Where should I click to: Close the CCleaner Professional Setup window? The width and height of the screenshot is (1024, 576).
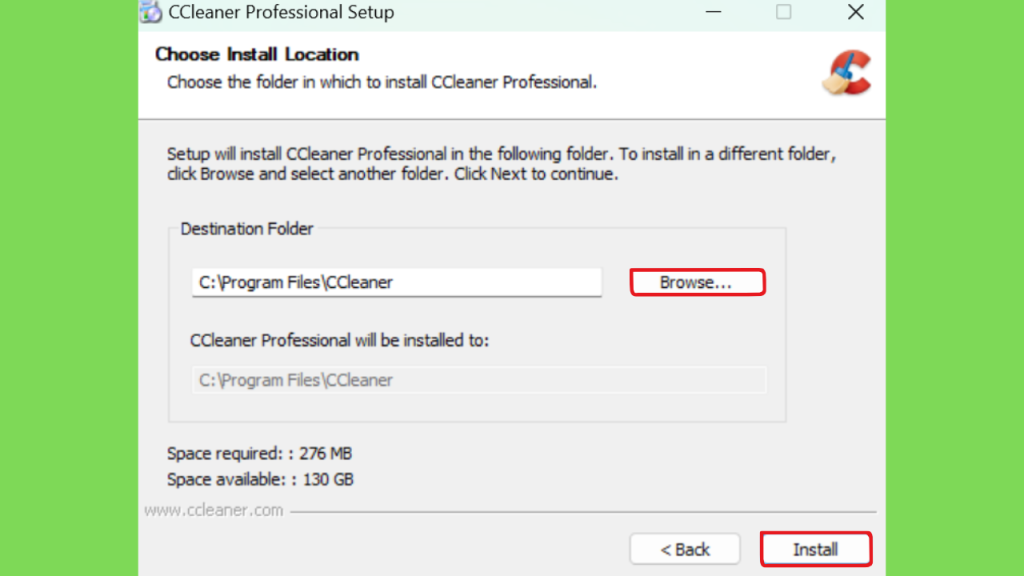(856, 12)
